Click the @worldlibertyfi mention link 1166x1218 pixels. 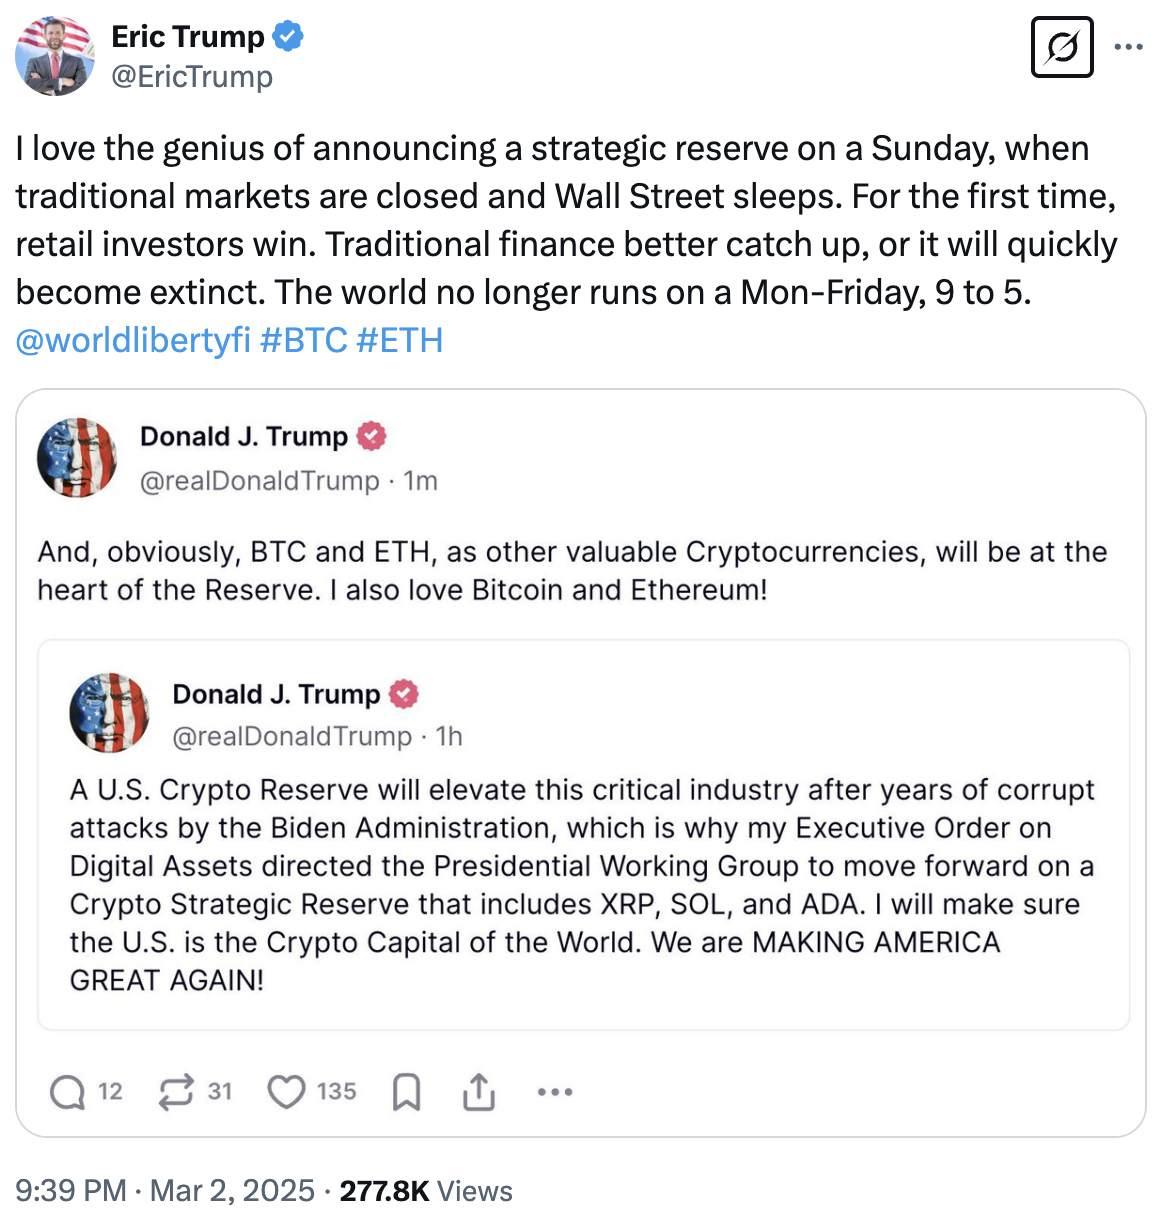(133, 341)
